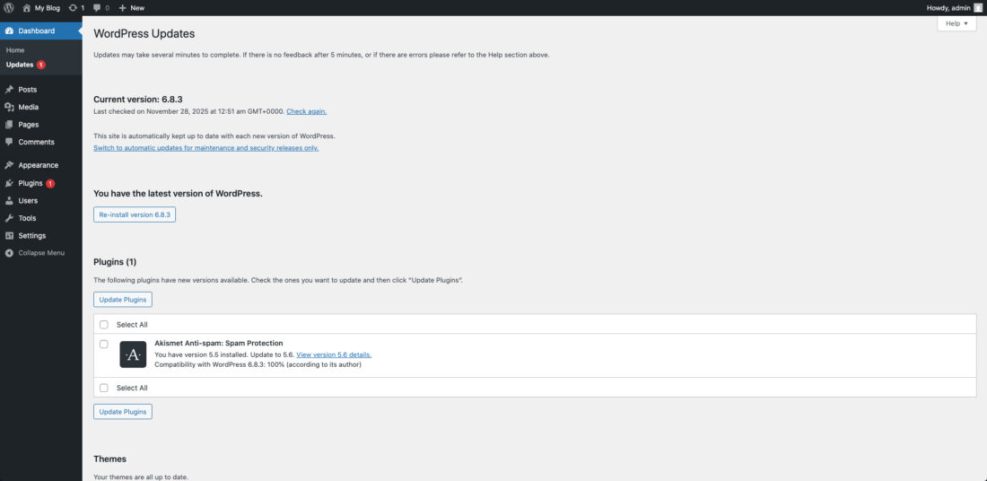Open the Settings menu label
Viewport: 987px width, 481px height.
32,235
